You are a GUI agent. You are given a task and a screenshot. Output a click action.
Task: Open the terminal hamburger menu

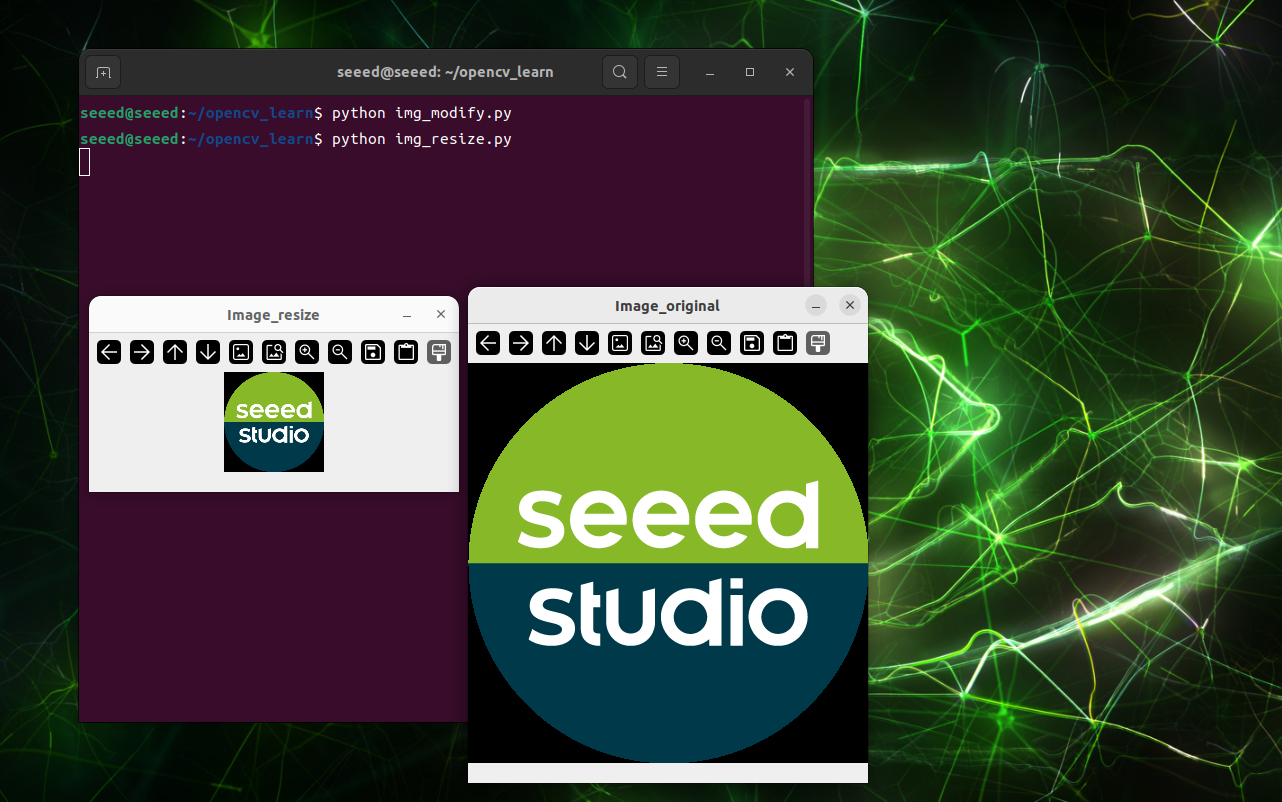662,72
